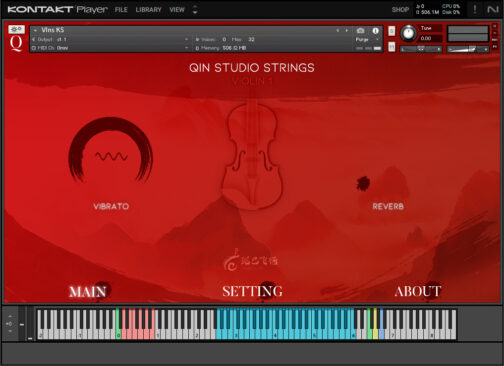This screenshot has width=504, height=366.
Task: Expand the Purge dropdown
Action: (367, 39)
